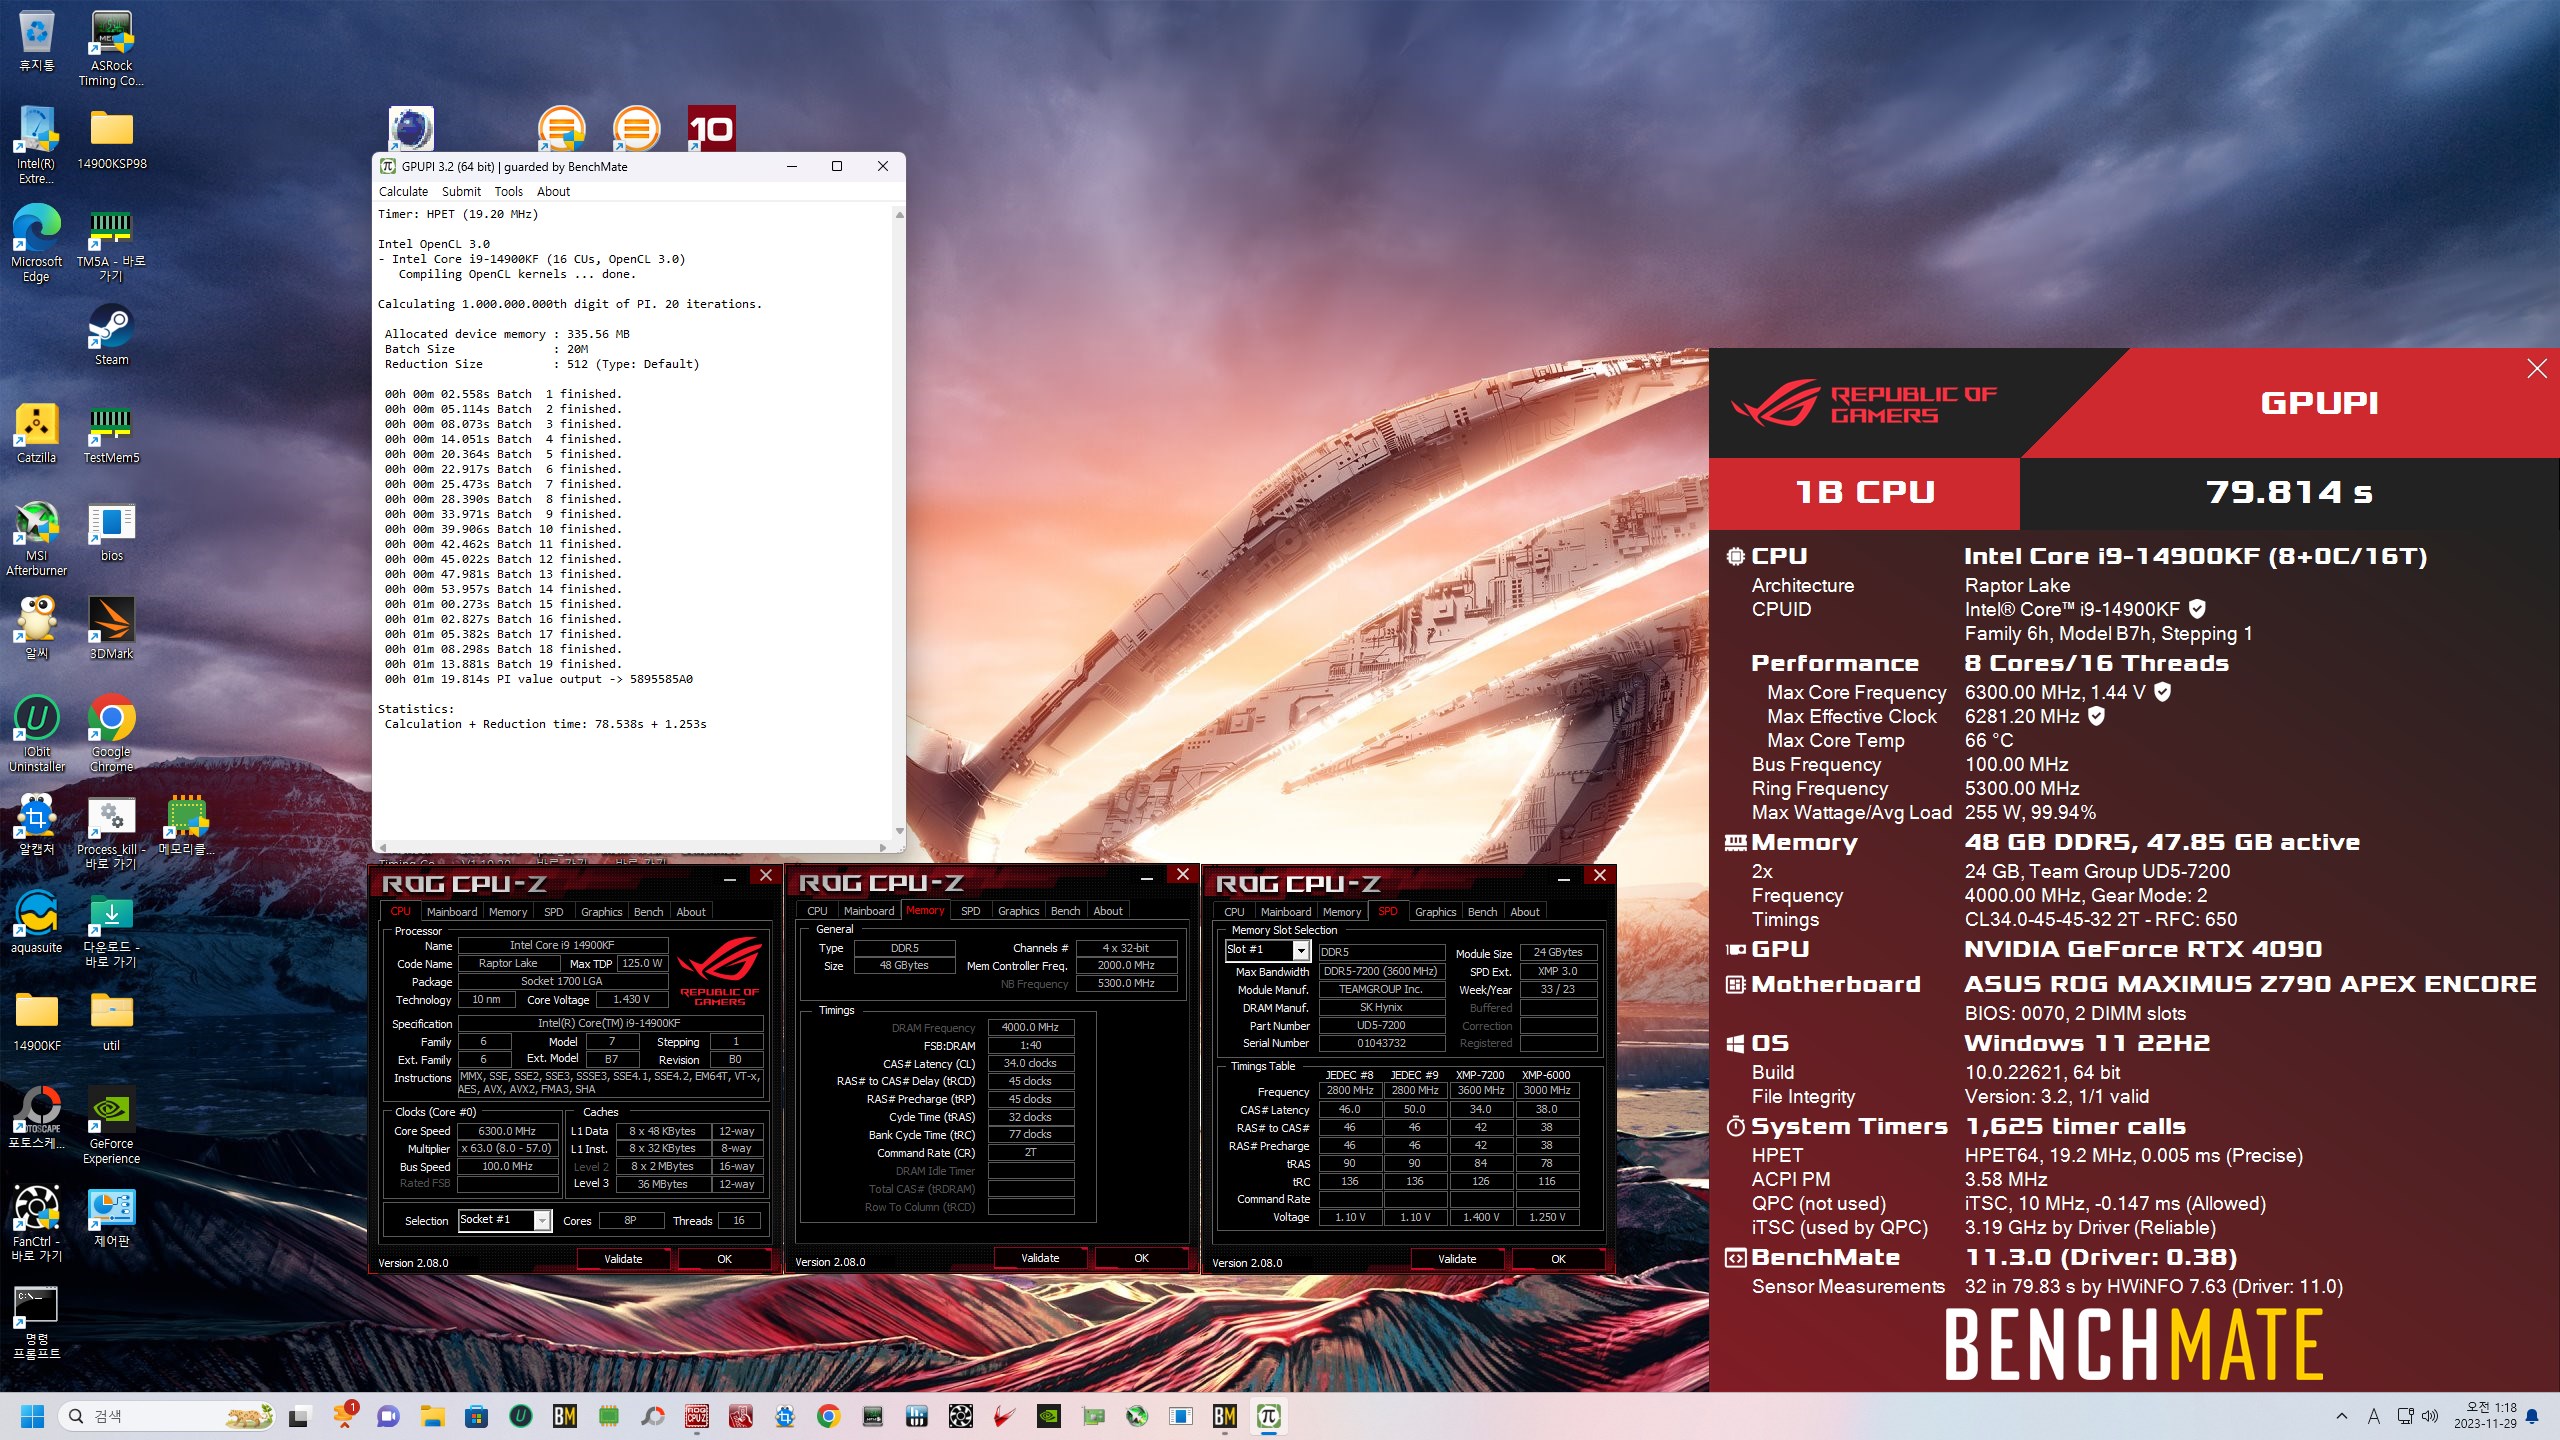The width and height of the screenshot is (2560, 1440).
Task: Open the bios desktop file
Action: point(111,531)
